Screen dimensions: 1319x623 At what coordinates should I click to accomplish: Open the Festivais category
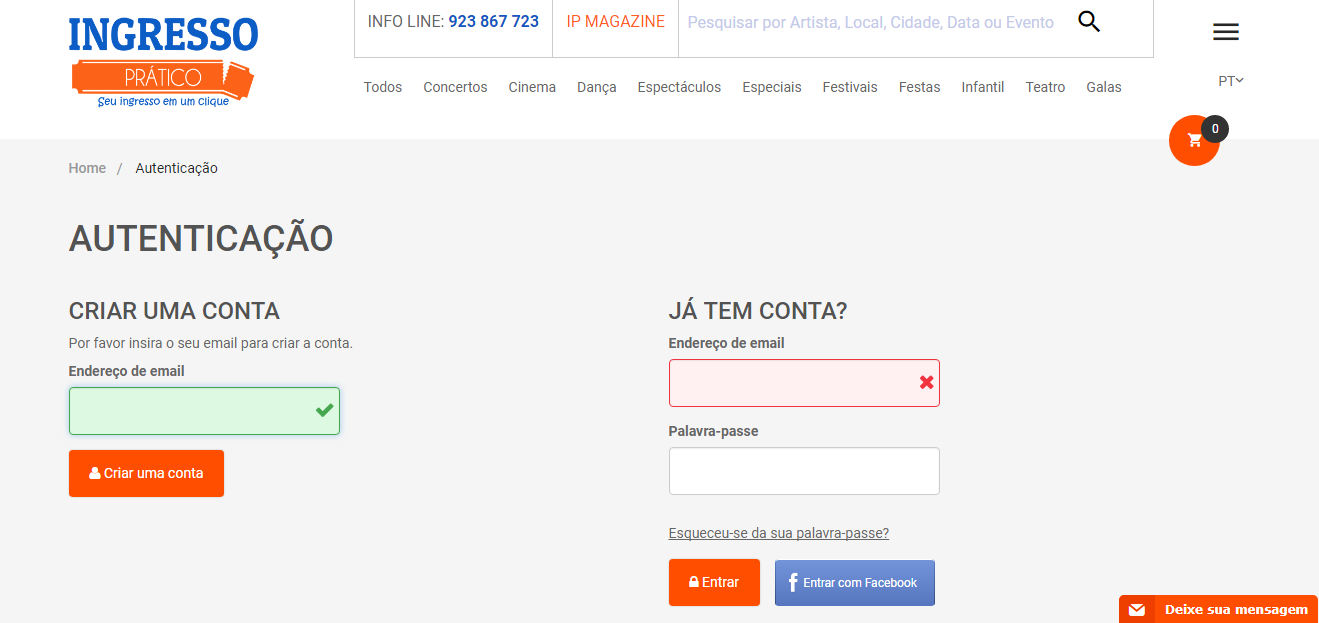click(850, 87)
